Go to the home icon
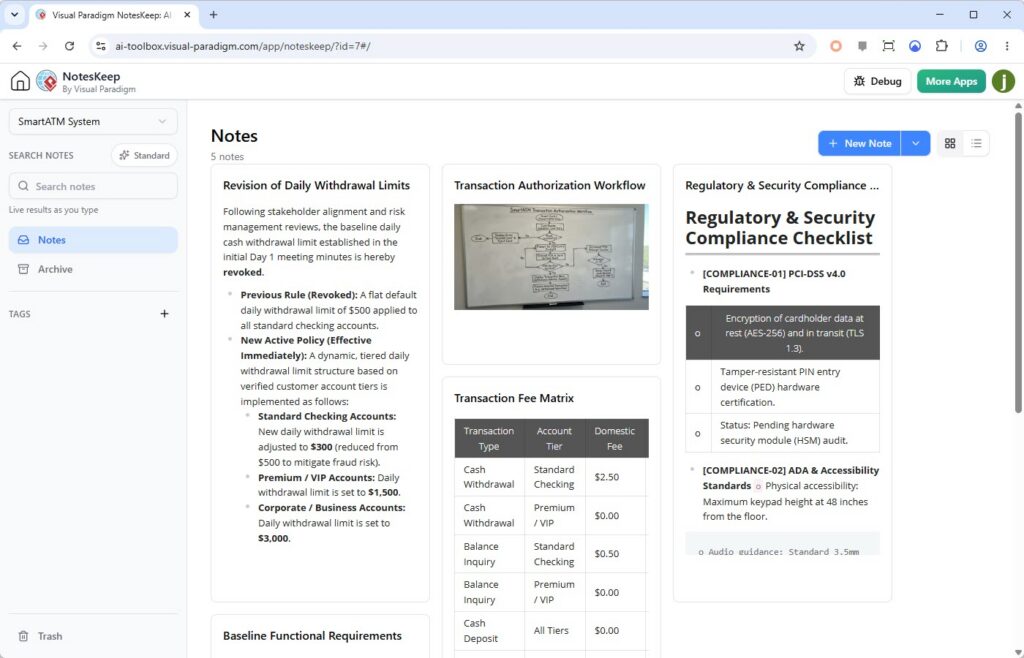 click(x=20, y=81)
